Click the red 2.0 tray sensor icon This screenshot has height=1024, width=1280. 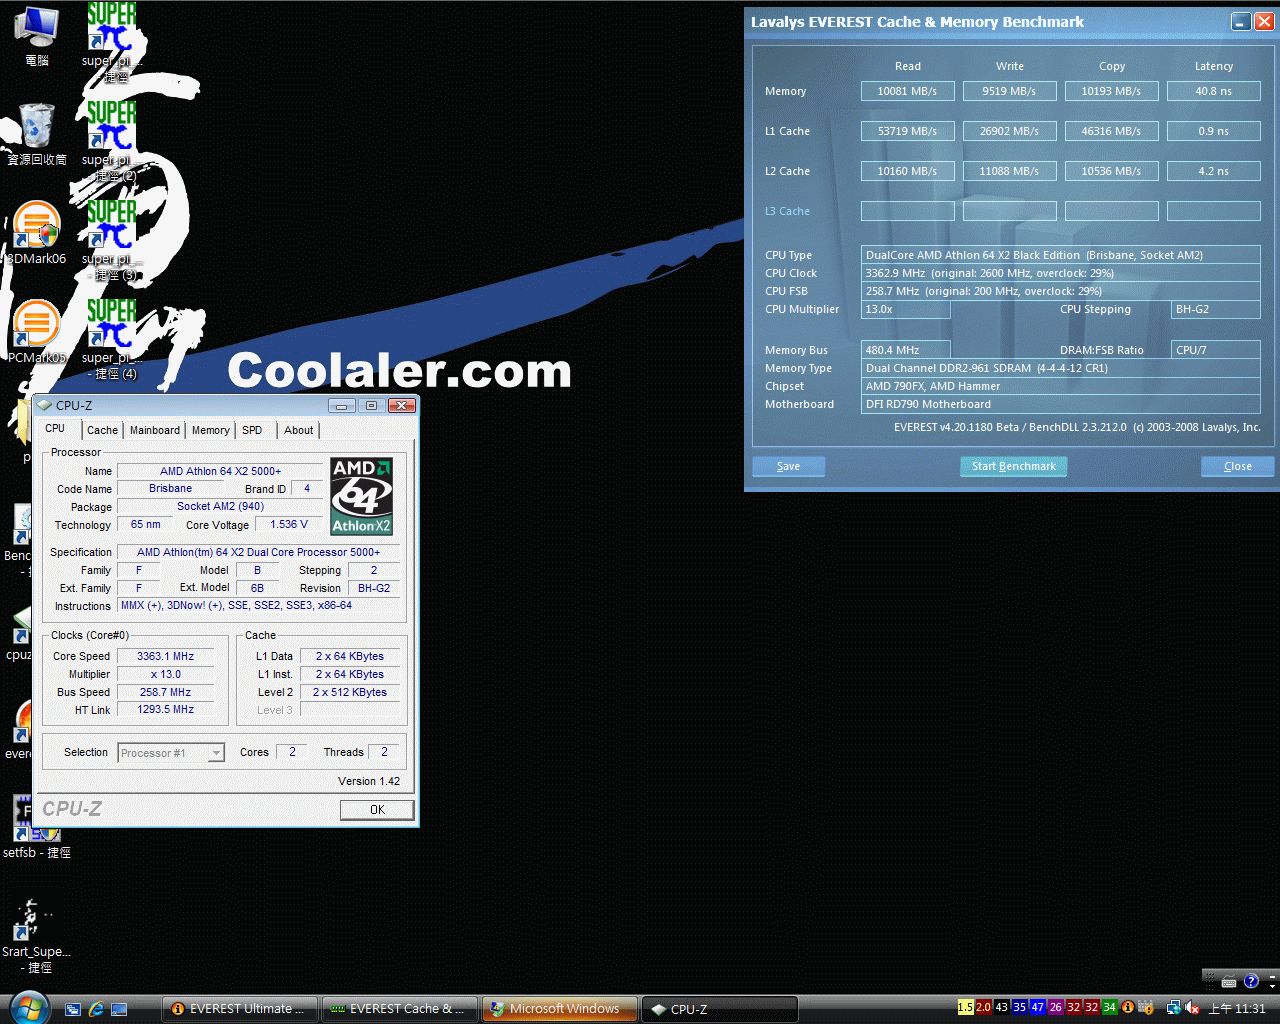pyautogui.click(x=983, y=1007)
